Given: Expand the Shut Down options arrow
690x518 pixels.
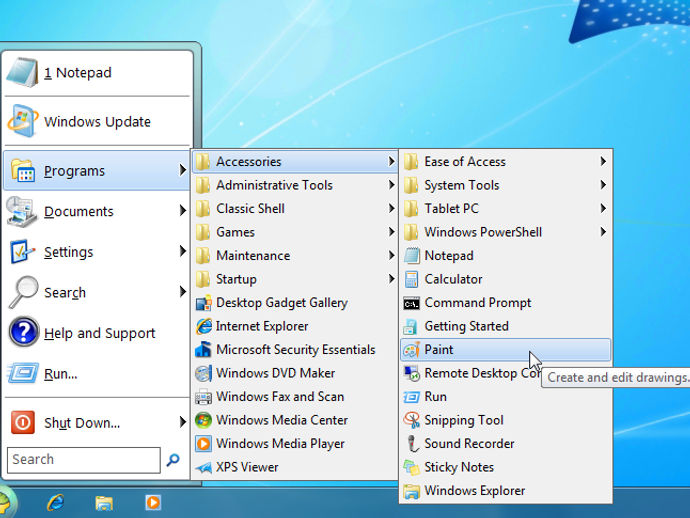Looking at the screenshot, I should [x=183, y=422].
